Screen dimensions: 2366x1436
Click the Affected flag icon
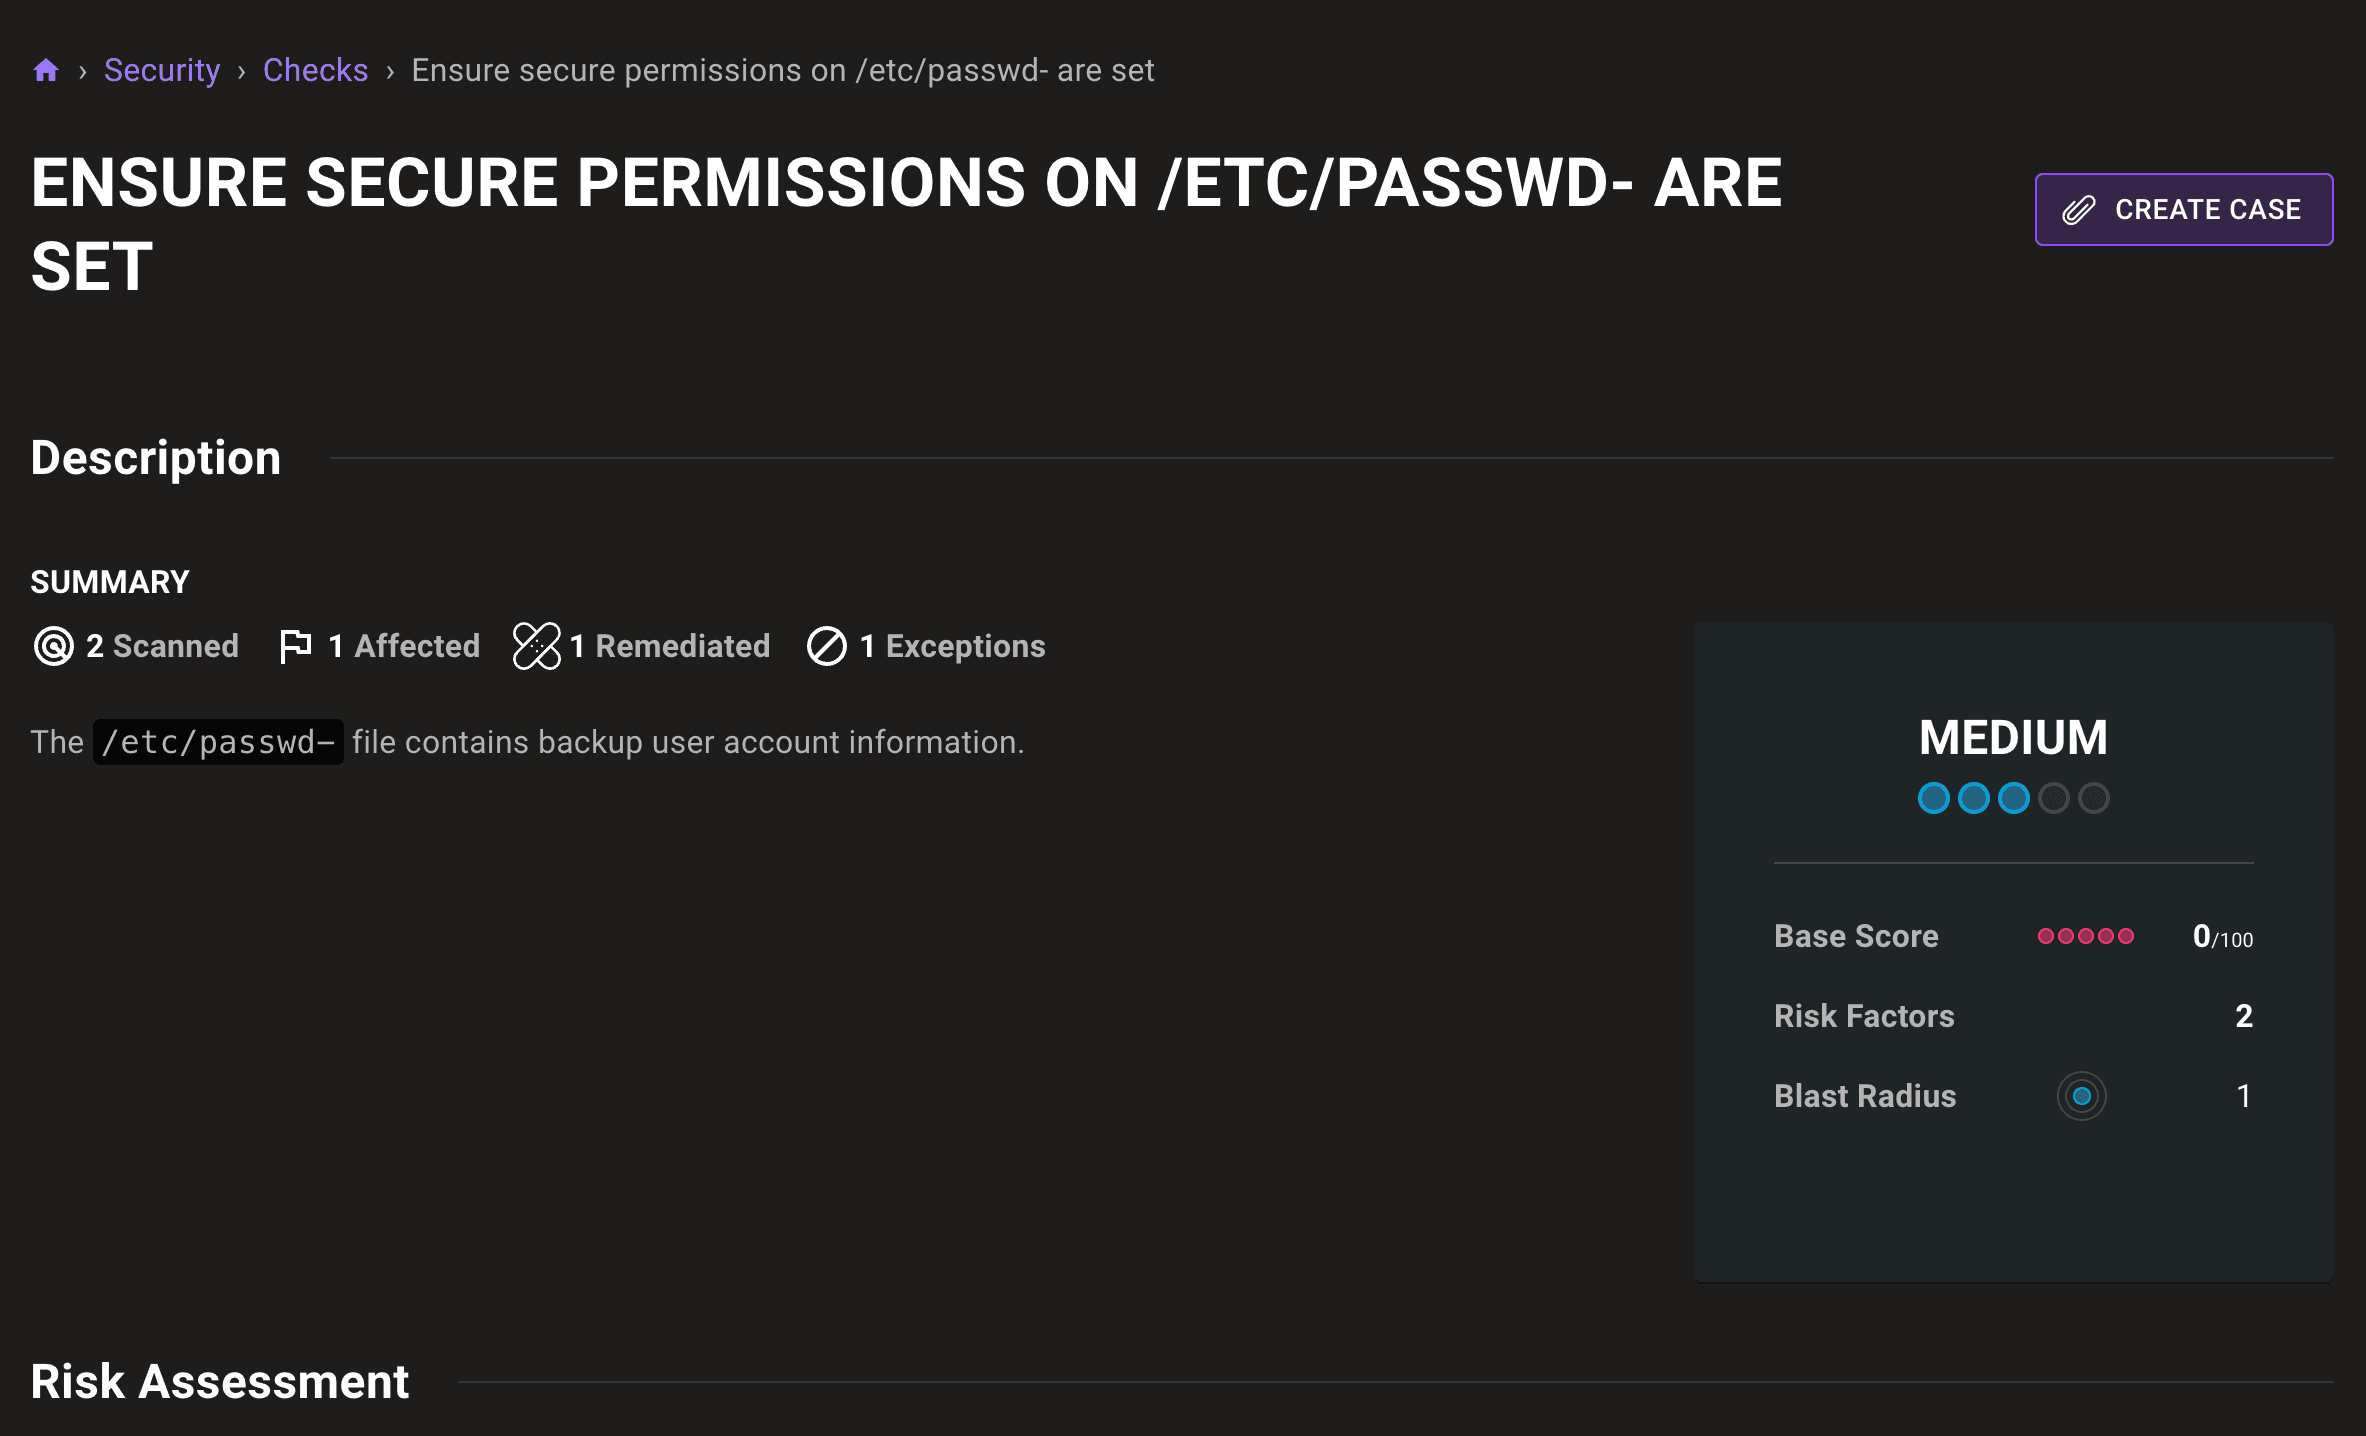(x=295, y=646)
